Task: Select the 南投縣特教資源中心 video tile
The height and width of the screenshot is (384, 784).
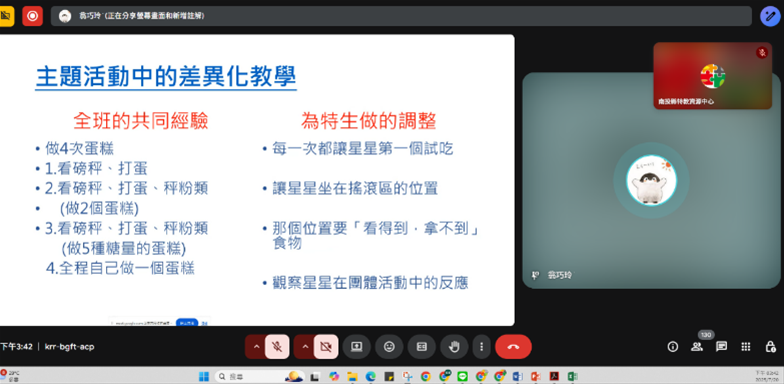Action: pos(712,76)
